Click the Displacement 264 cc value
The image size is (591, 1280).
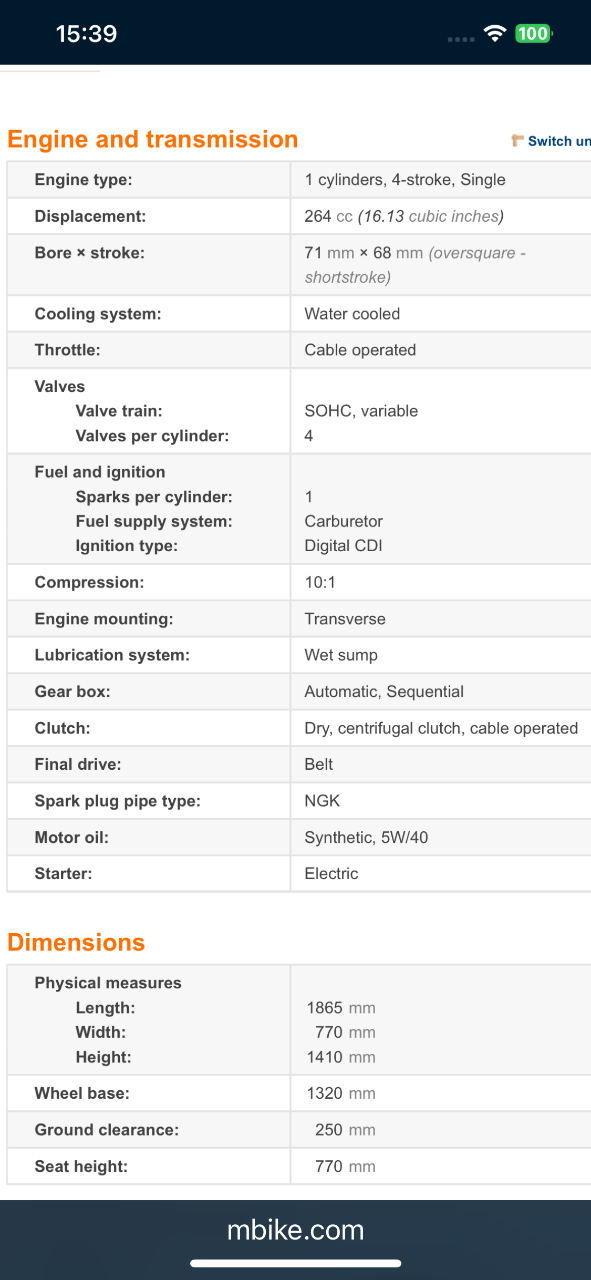tap(404, 216)
